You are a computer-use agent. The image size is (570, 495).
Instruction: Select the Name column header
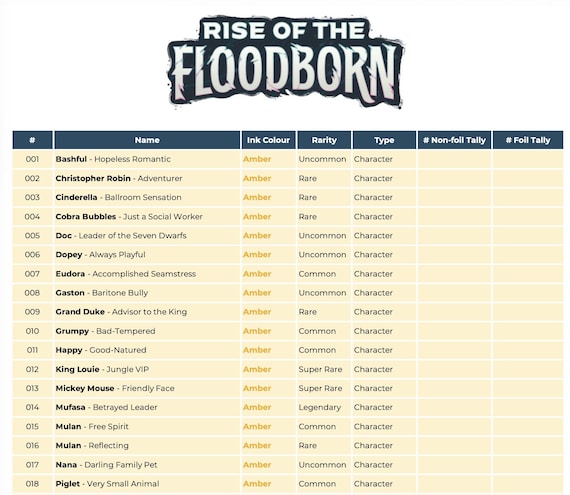147,140
